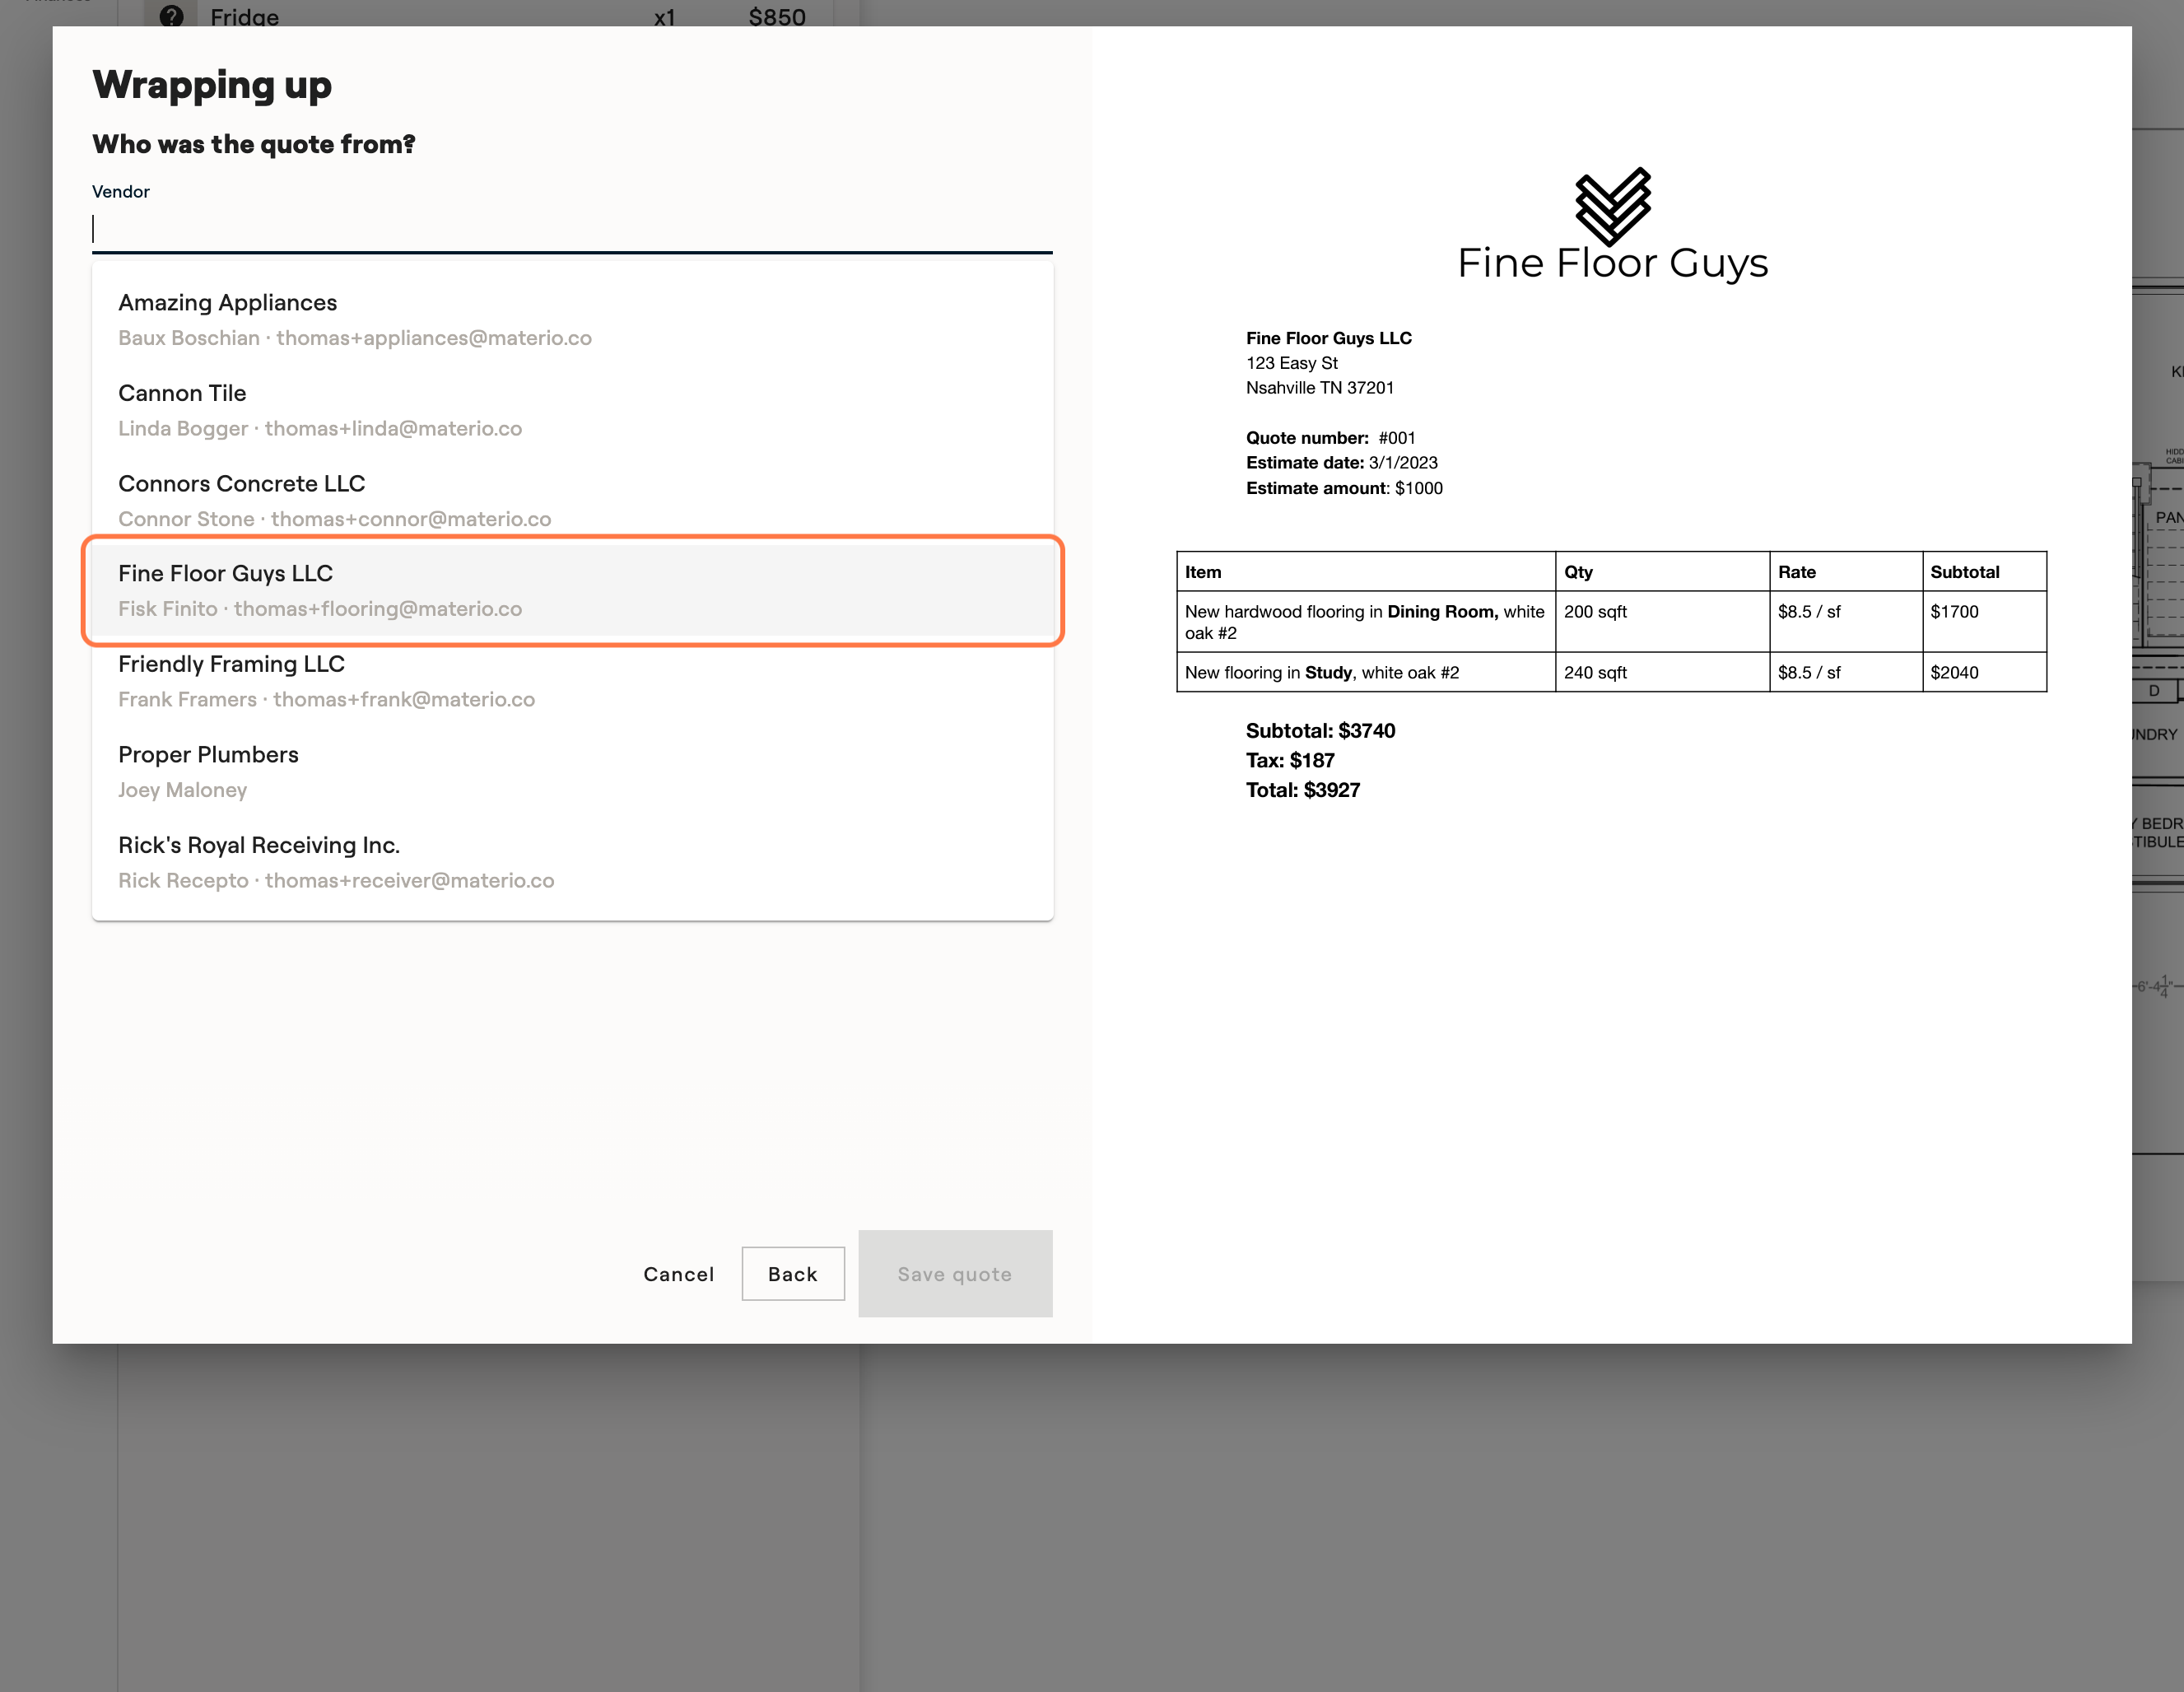Cancel the quote dialog

(679, 1274)
